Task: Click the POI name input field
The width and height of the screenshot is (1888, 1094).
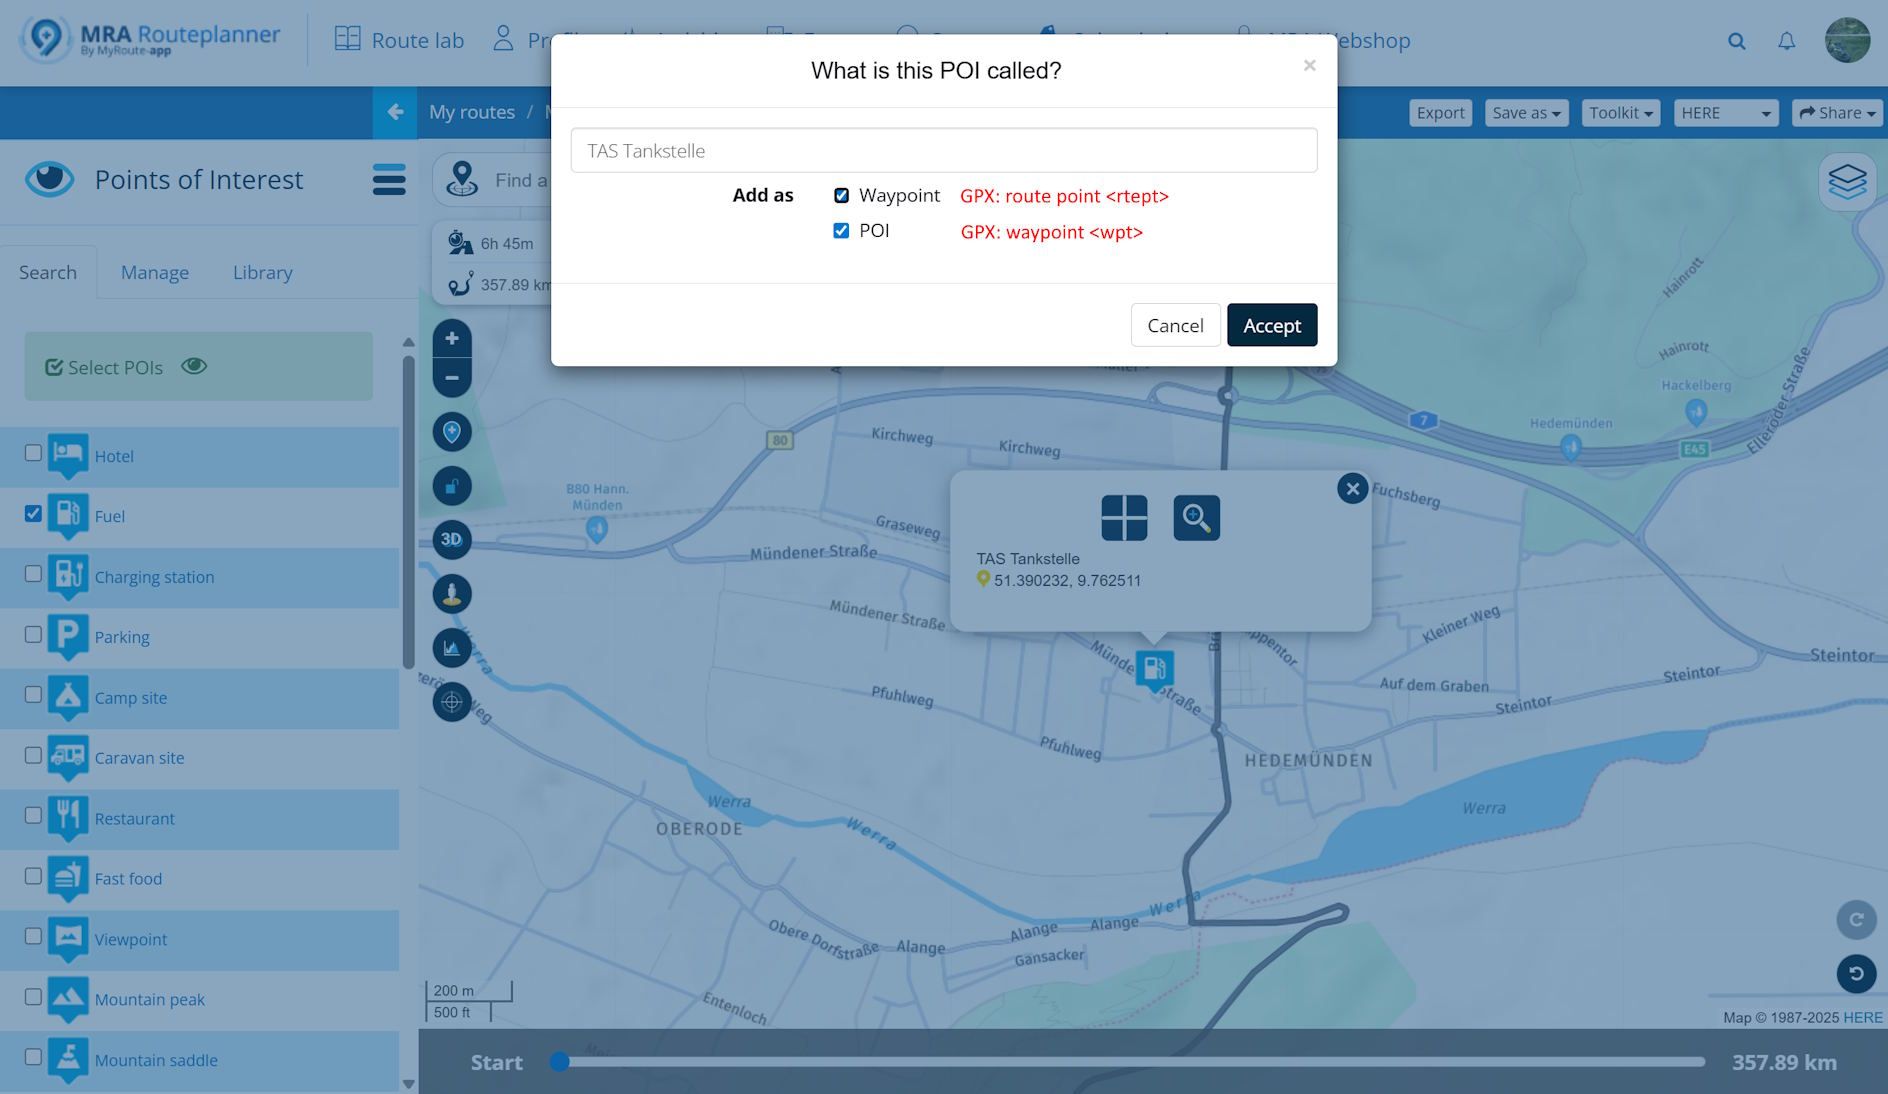Action: [x=944, y=150]
